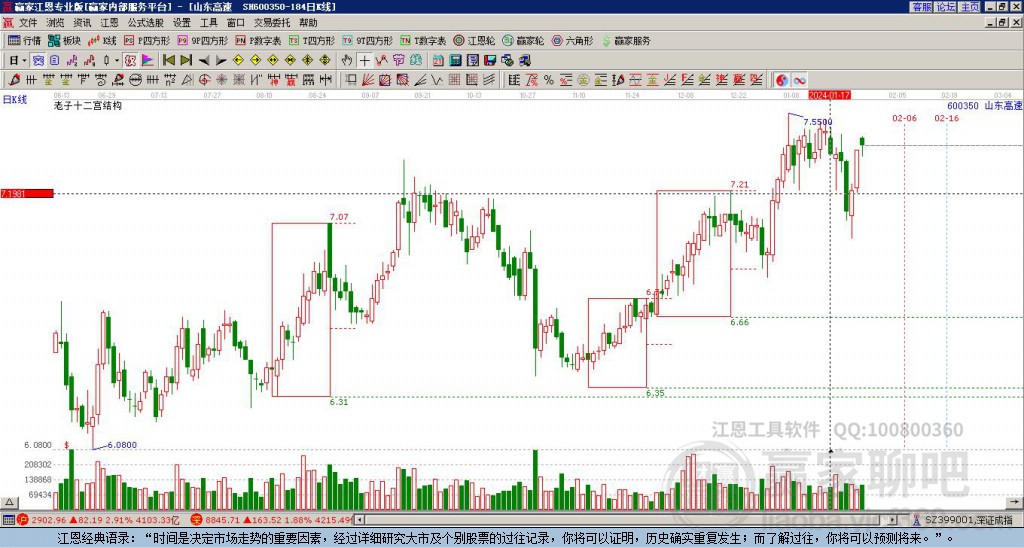Click the networked computers icon

(524, 61)
